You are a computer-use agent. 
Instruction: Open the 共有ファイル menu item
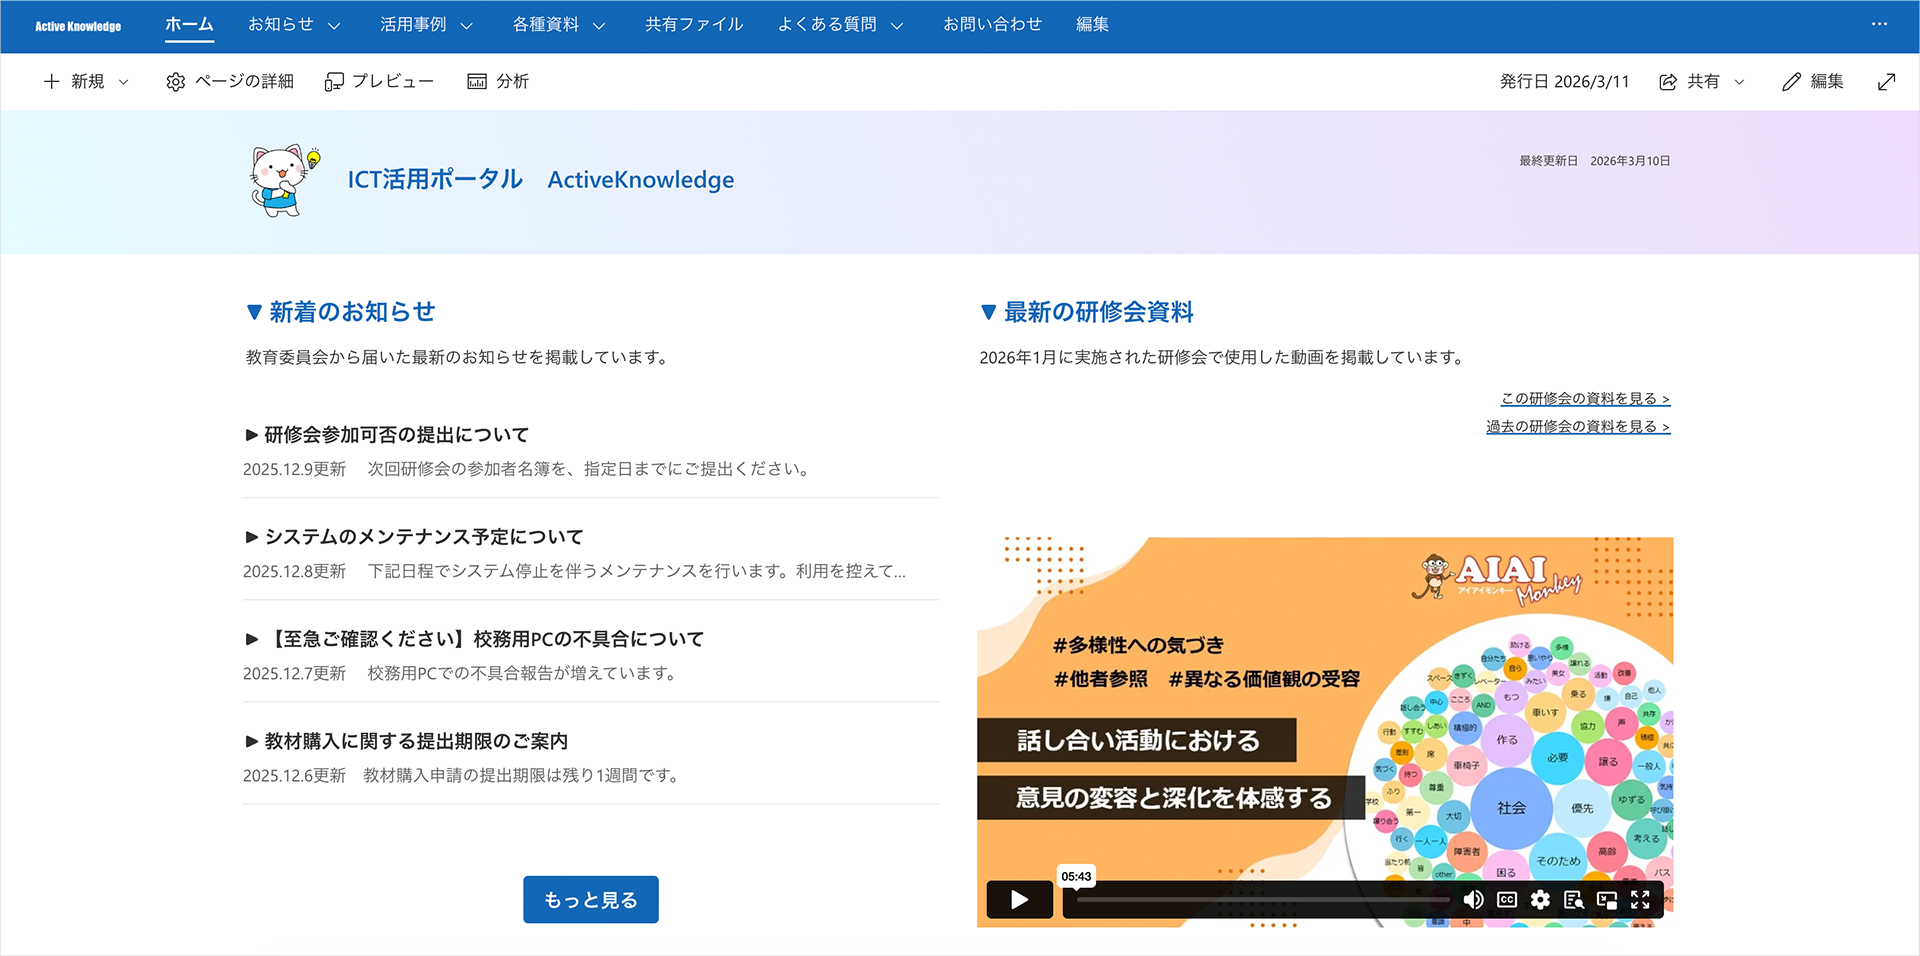pos(694,25)
